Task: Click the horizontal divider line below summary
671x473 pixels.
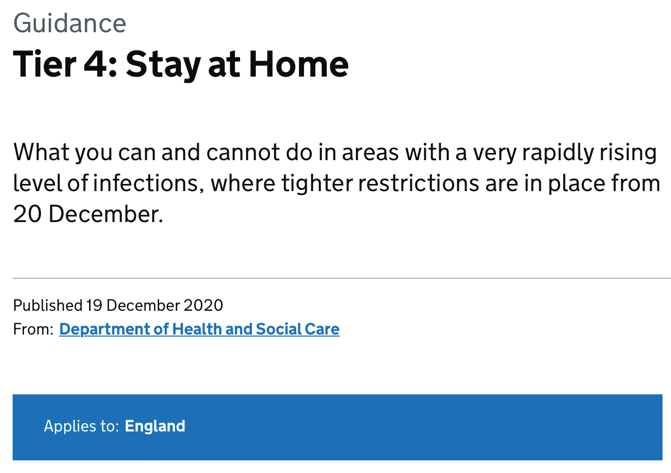Action: [340, 278]
